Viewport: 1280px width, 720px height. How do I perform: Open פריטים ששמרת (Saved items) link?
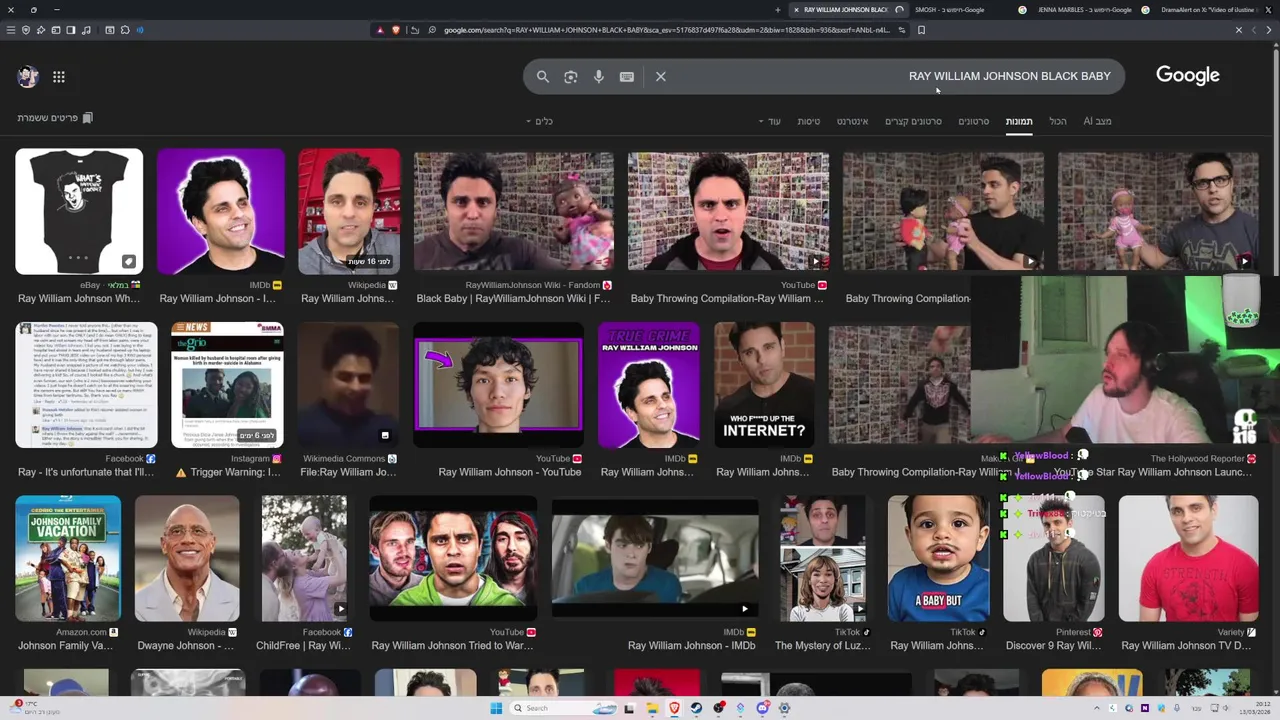coord(55,118)
